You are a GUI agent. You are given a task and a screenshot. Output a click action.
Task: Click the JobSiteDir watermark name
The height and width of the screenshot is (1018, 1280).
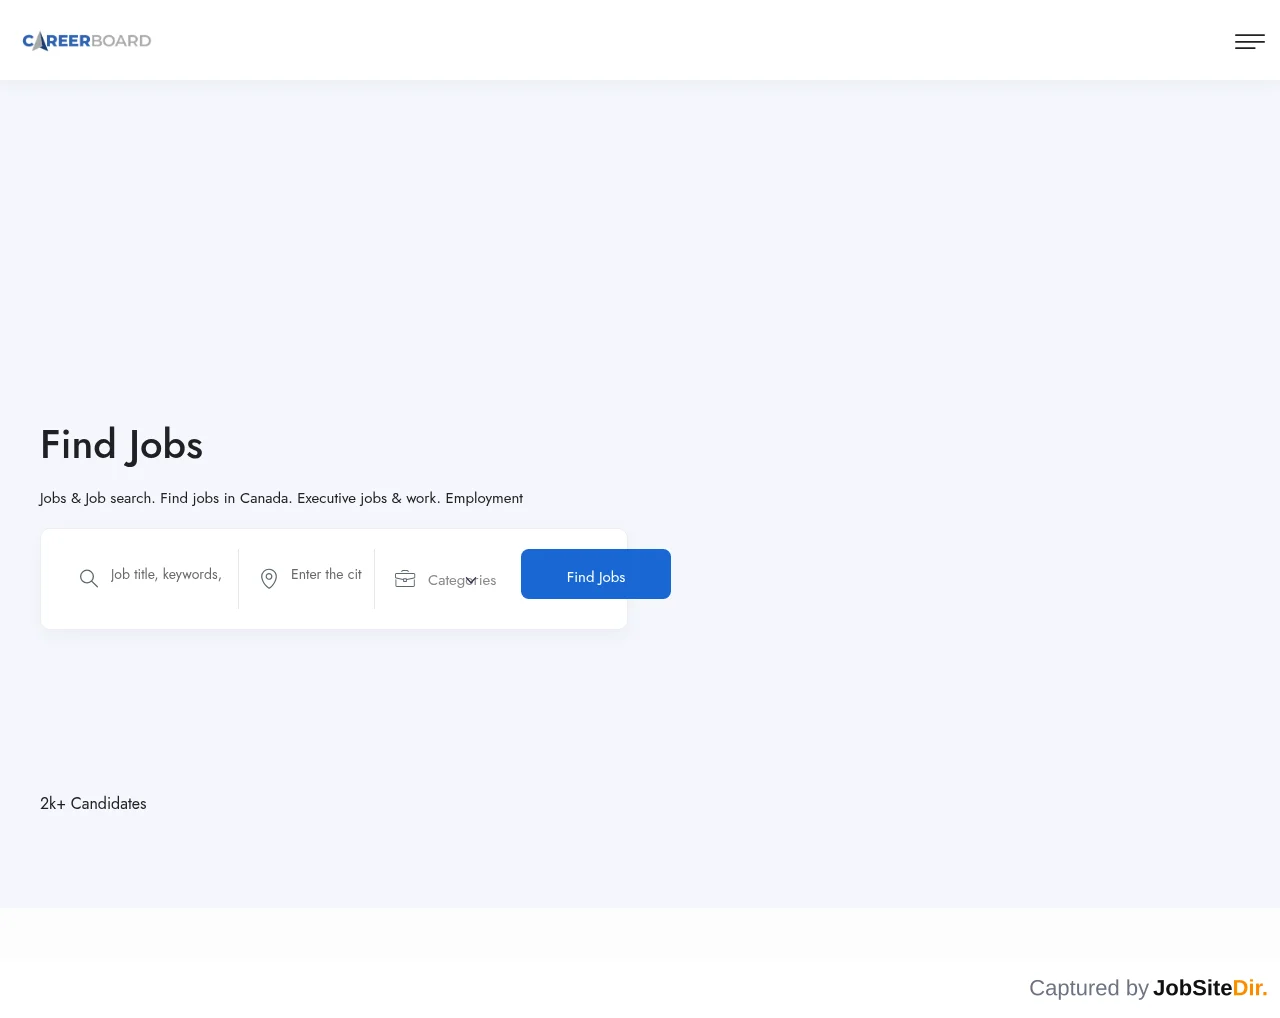coord(1210,988)
